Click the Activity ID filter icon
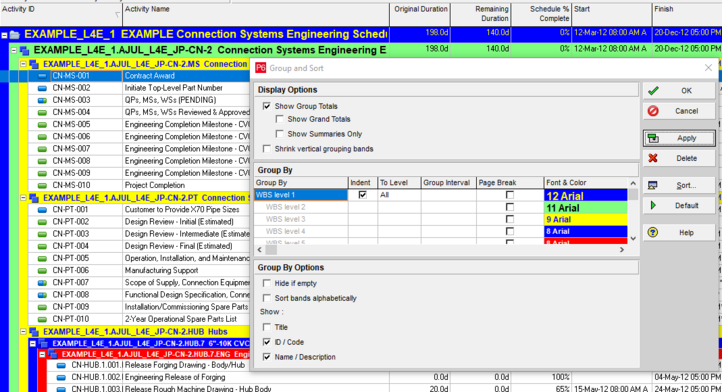The image size is (722, 392). [117, 15]
